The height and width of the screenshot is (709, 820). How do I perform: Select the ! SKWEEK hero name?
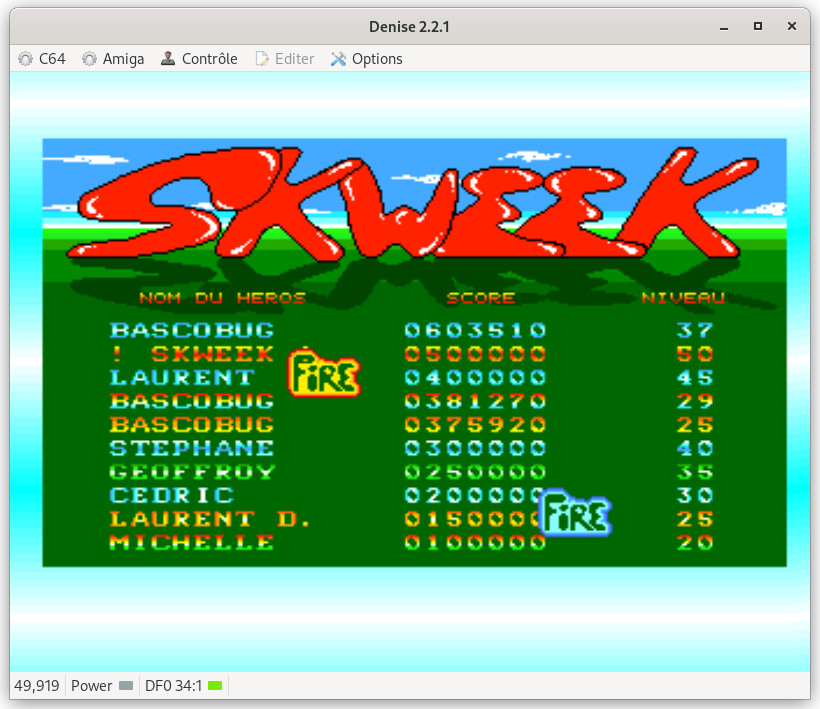point(192,354)
